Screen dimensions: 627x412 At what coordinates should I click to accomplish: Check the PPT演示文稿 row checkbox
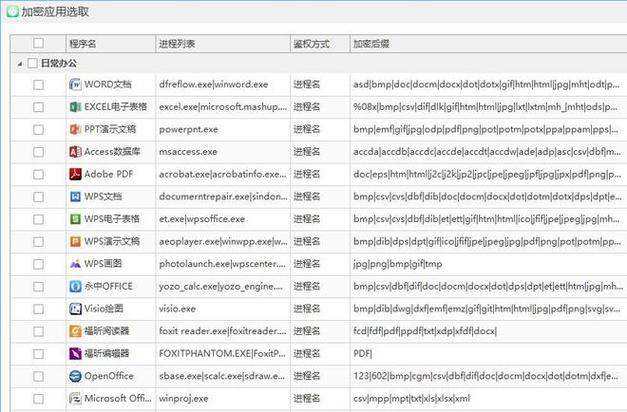coord(38,130)
